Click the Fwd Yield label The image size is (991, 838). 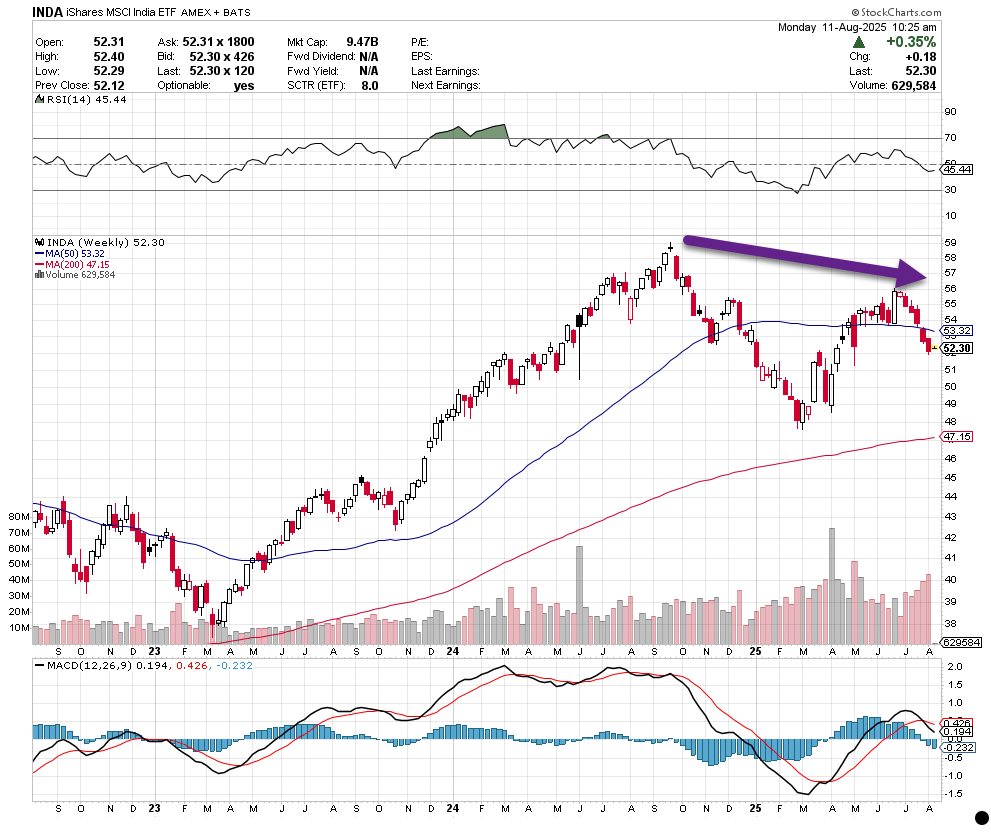313,71
